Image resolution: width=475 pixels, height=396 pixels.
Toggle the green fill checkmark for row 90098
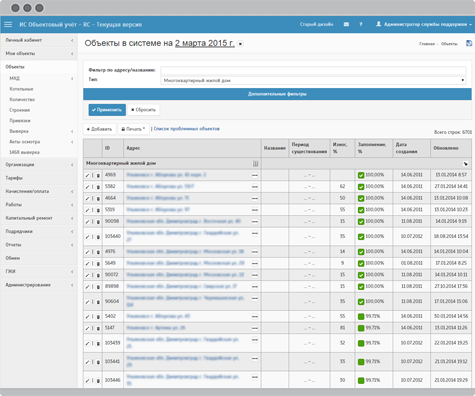click(x=361, y=222)
